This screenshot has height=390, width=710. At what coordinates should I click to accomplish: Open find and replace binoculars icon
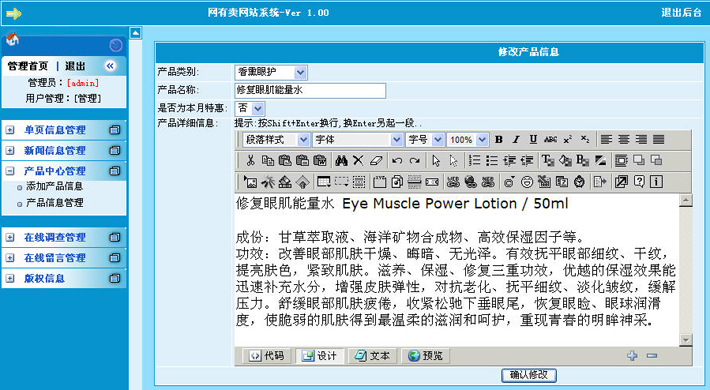tap(341, 160)
